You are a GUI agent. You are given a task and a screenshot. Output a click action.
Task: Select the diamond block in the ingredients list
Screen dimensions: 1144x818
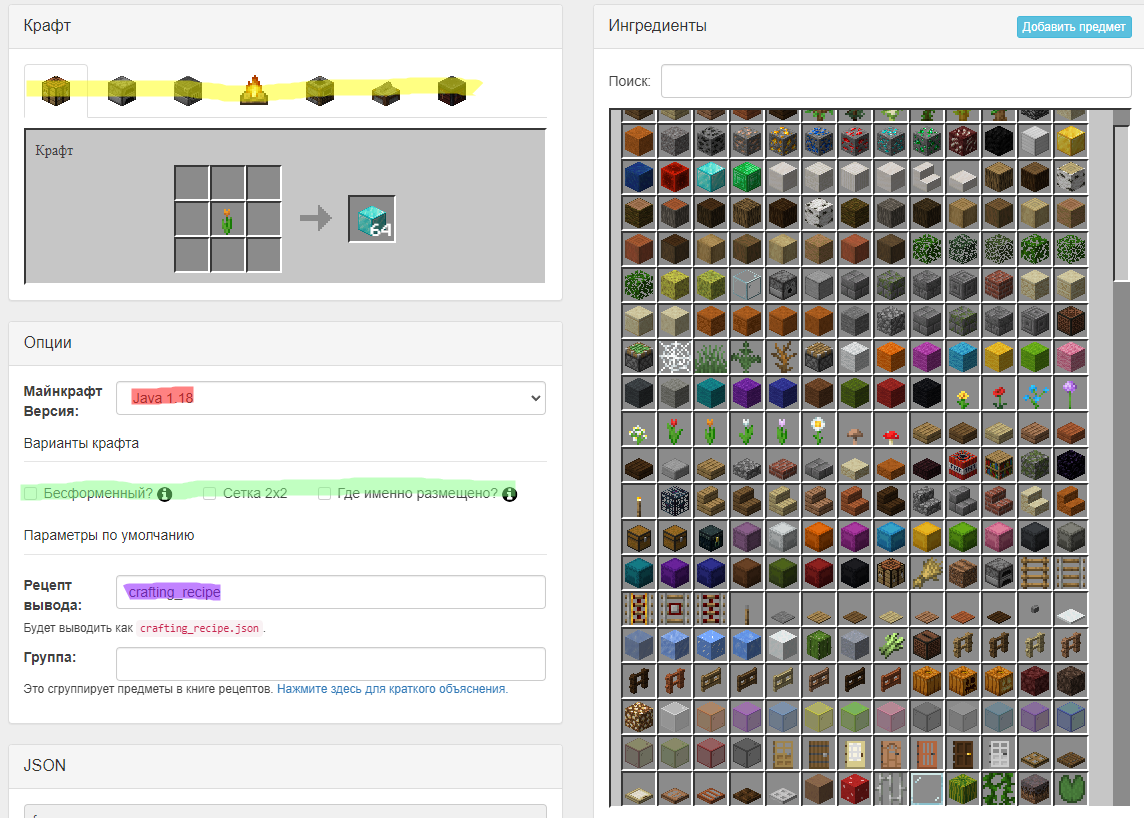click(x=711, y=176)
